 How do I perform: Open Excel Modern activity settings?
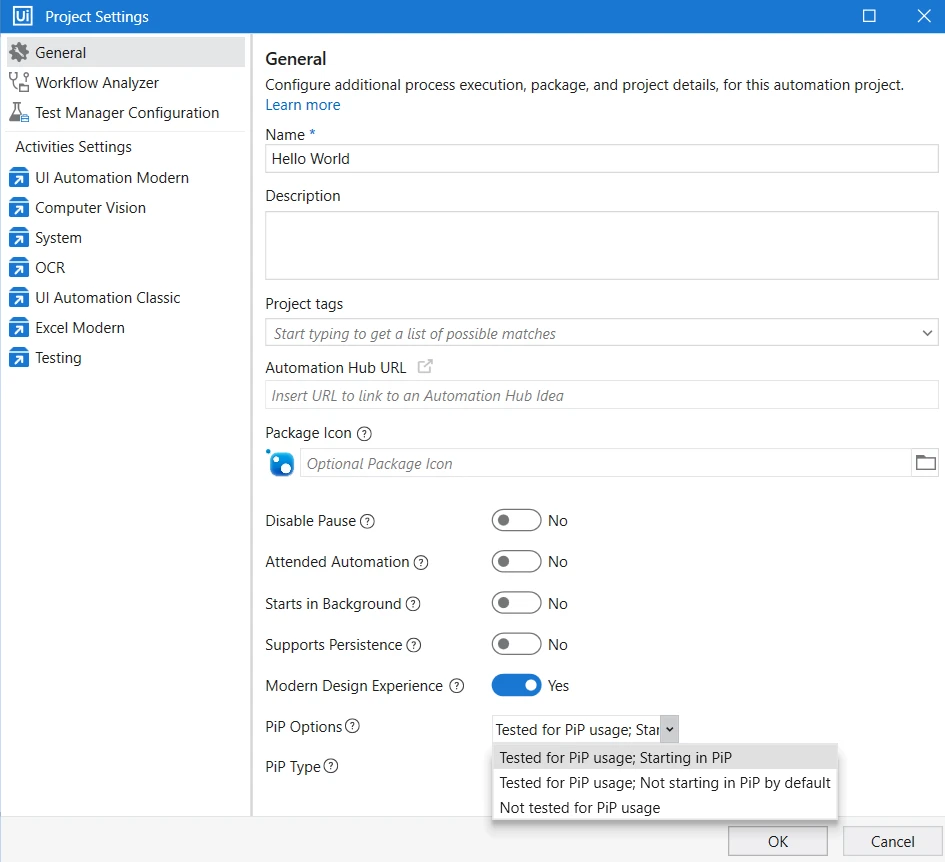coord(126,328)
